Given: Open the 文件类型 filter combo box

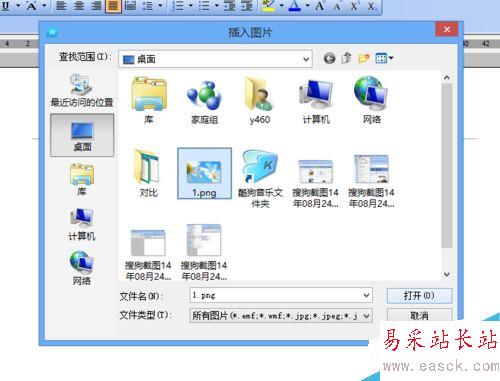Looking at the screenshot, I should tap(281, 315).
